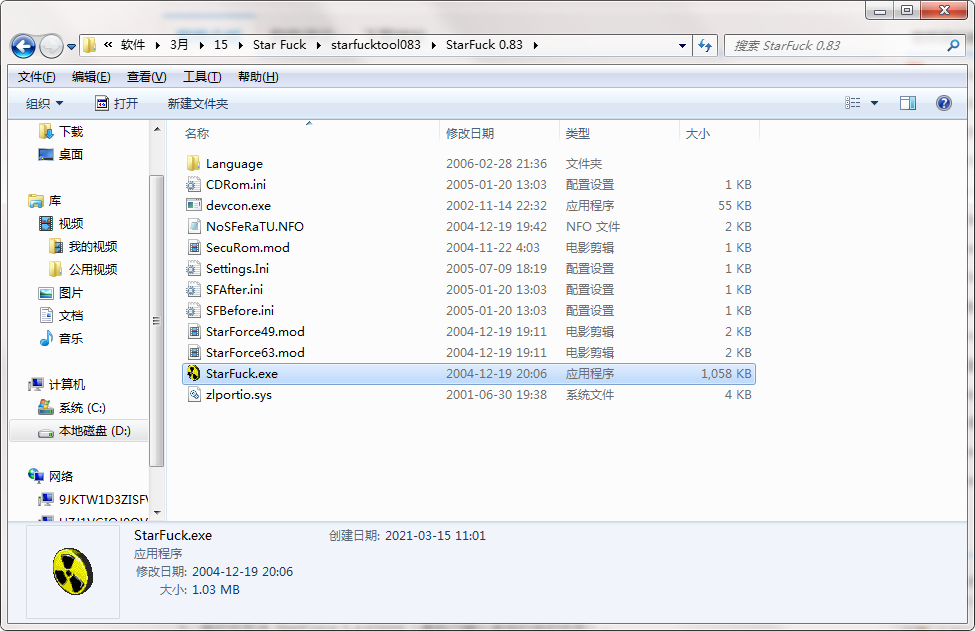This screenshot has height=631, width=975.
Task: Click the navigation pane scroll up arrow
Action: click(x=157, y=129)
